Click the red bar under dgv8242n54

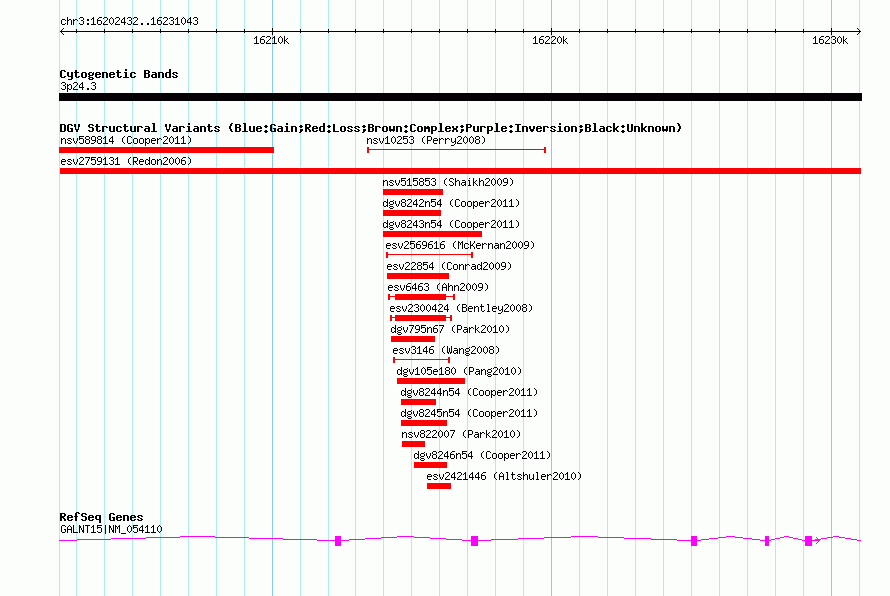point(412,213)
